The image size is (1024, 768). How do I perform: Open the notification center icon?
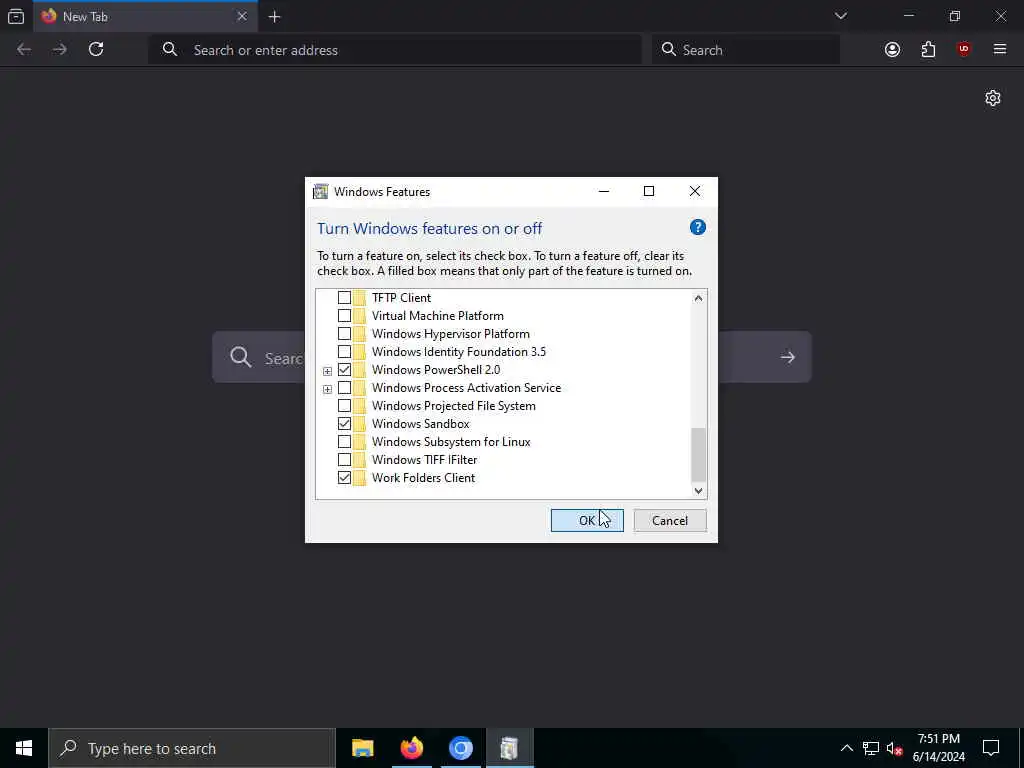(x=991, y=748)
